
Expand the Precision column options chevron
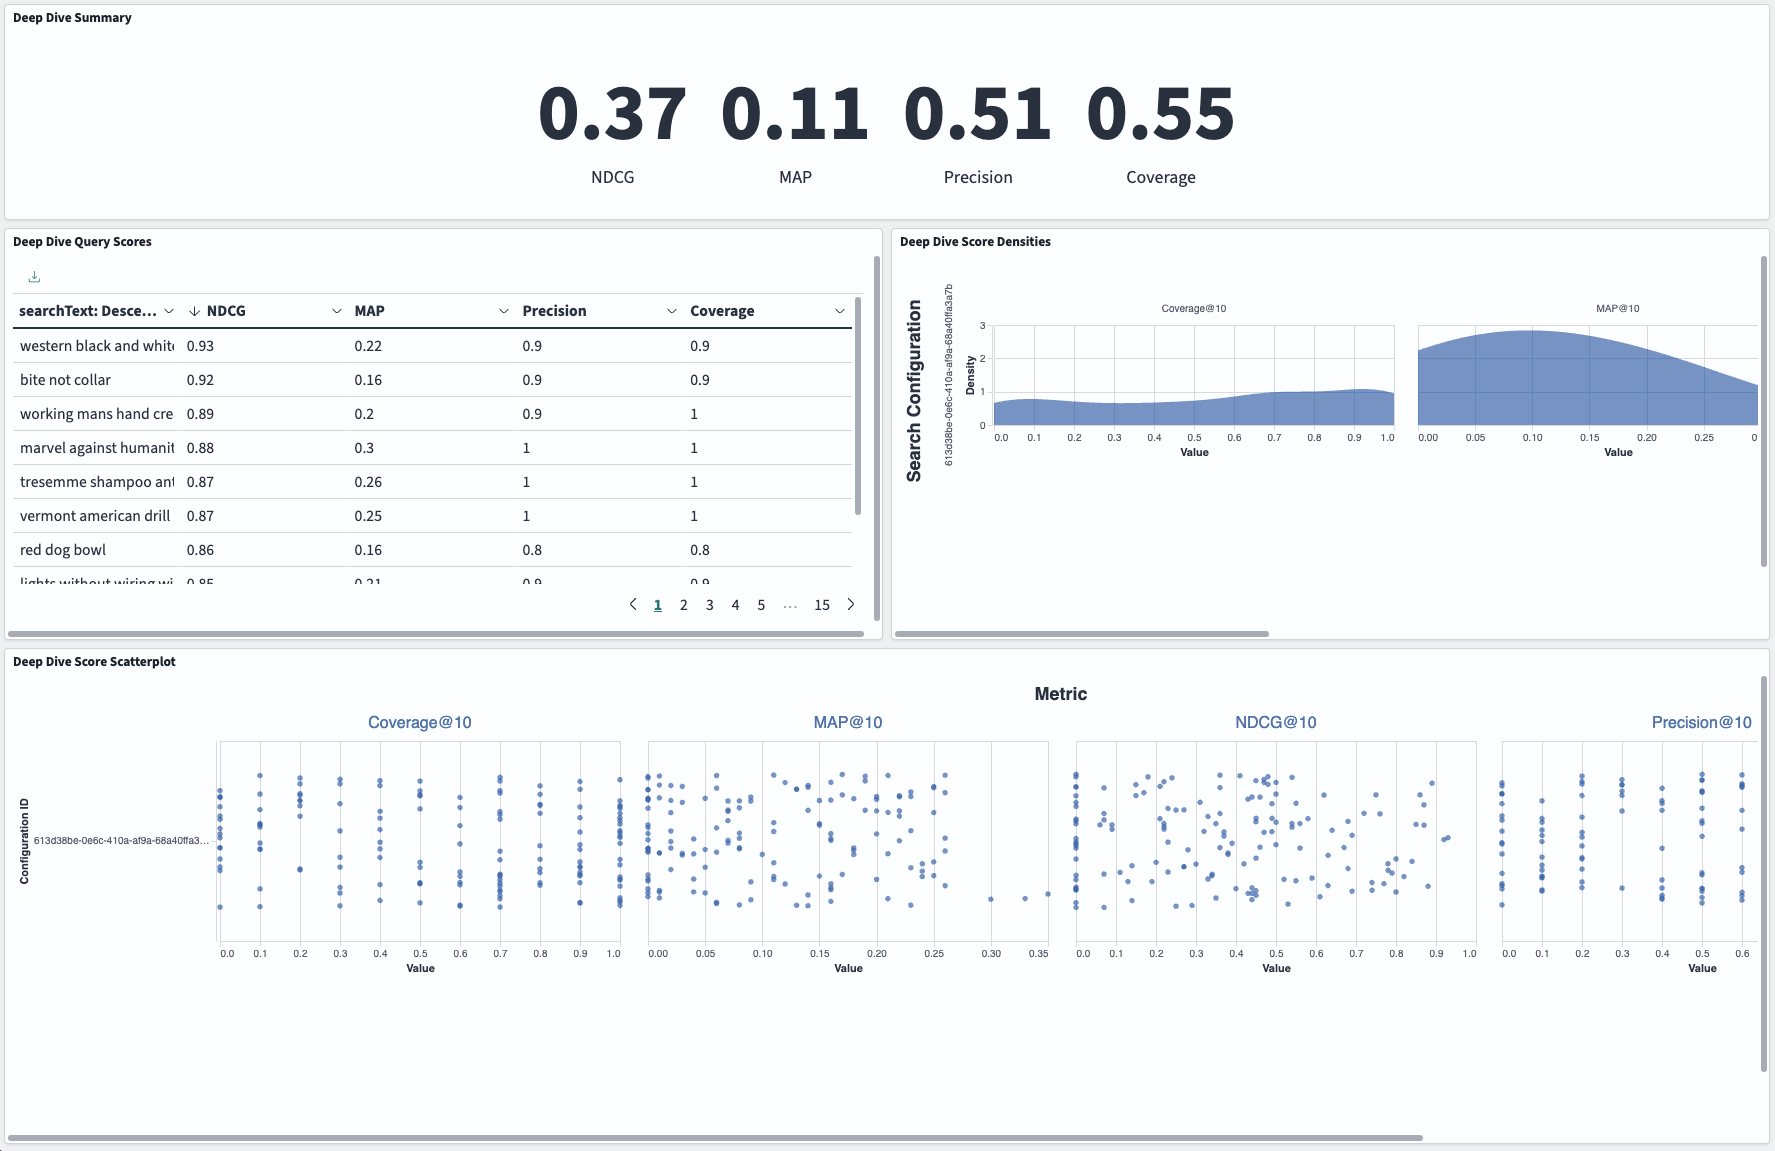(671, 311)
